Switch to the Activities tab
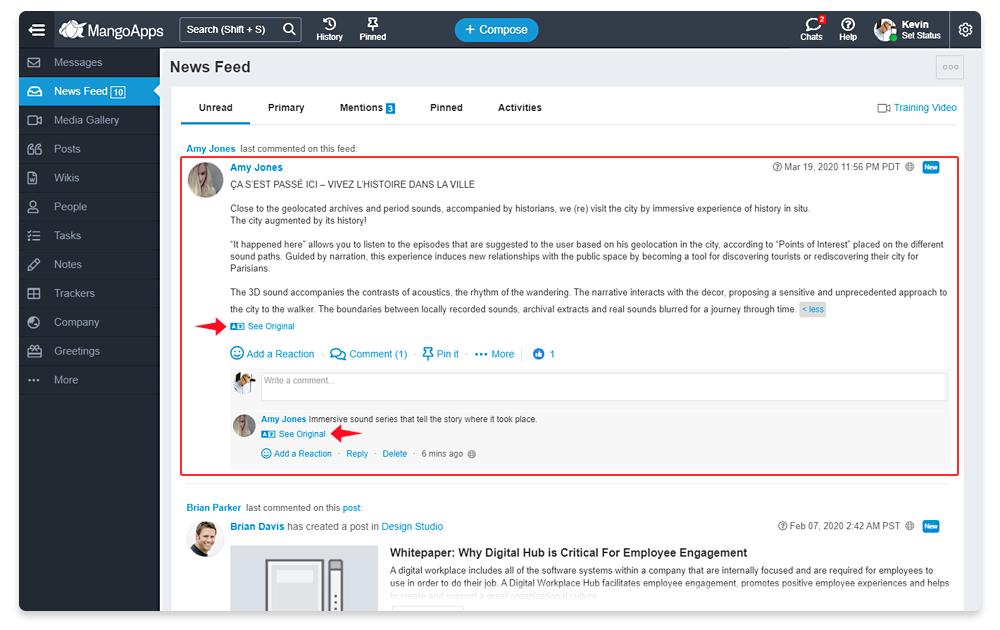 coord(519,107)
